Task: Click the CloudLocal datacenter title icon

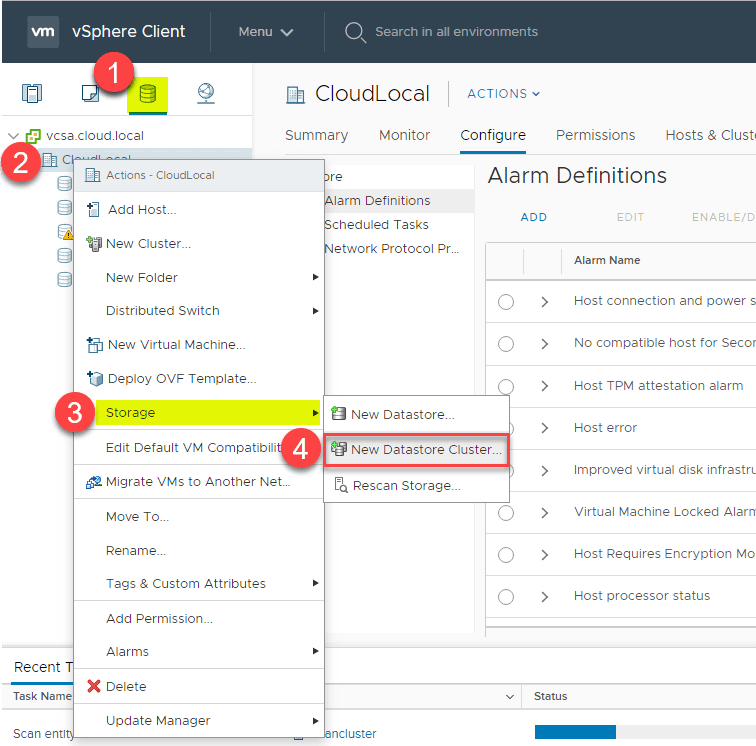Action: coord(295,95)
